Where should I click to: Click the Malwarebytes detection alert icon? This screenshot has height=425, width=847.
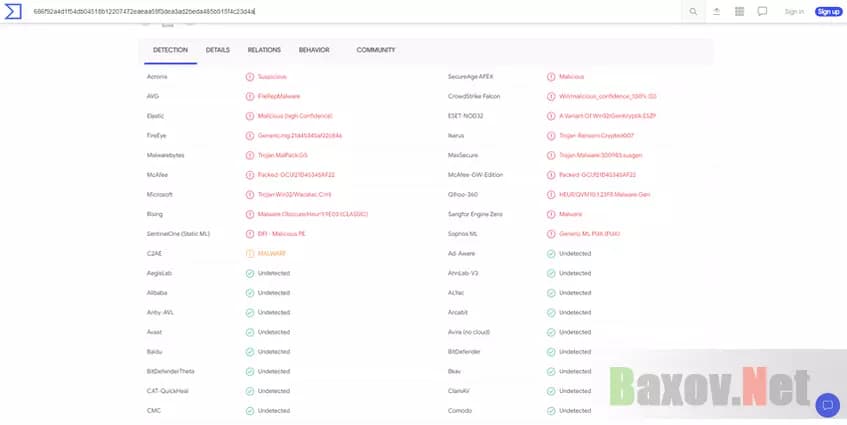tap(250, 155)
